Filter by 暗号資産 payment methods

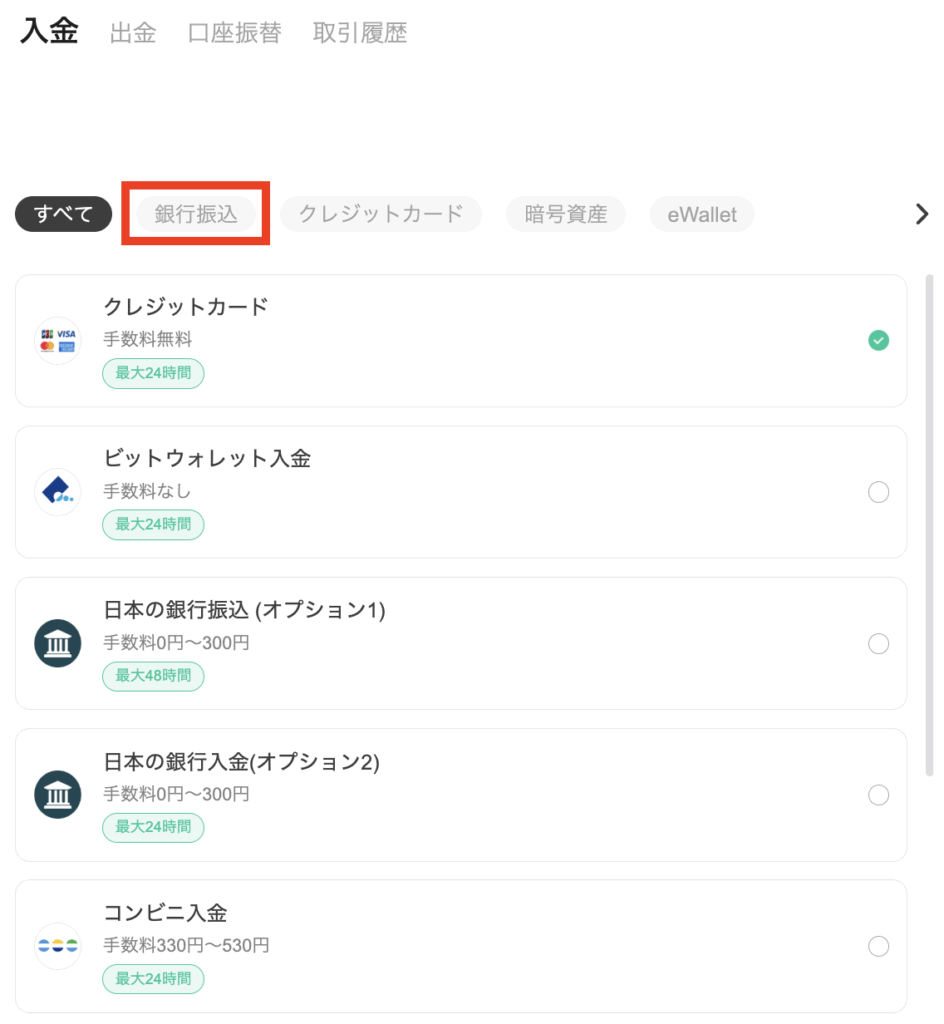565,214
